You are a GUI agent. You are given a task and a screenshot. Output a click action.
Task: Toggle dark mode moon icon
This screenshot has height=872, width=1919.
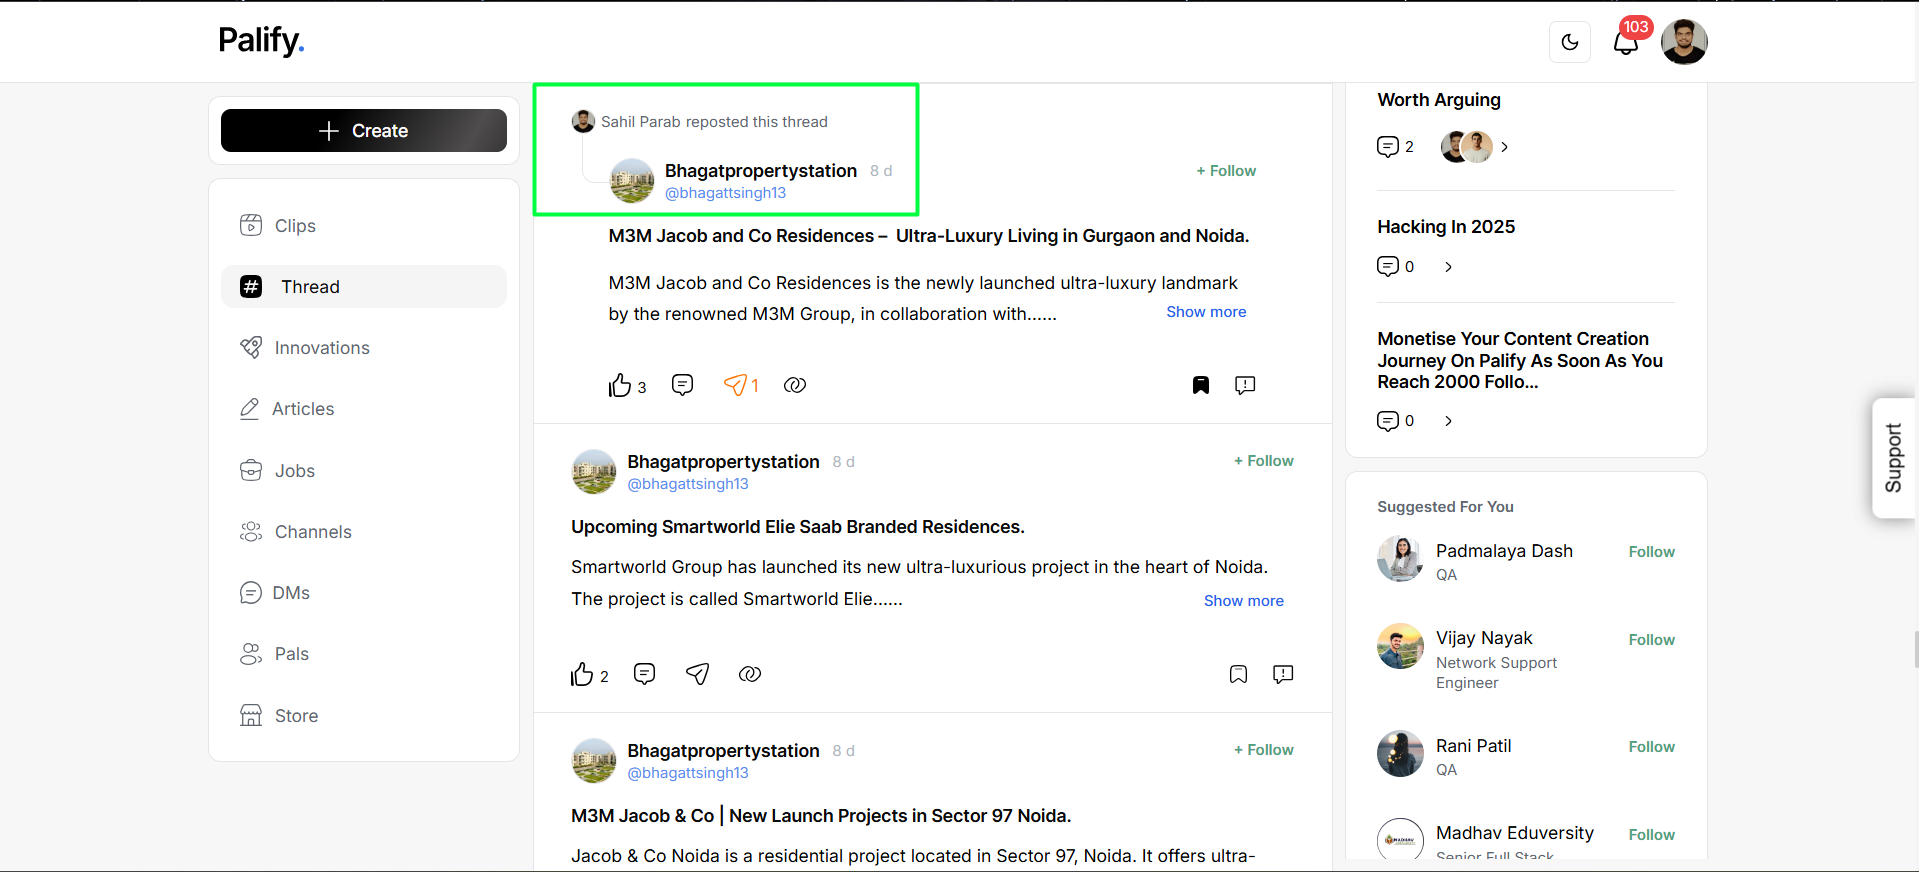pyautogui.click(x=1569, y=42)
